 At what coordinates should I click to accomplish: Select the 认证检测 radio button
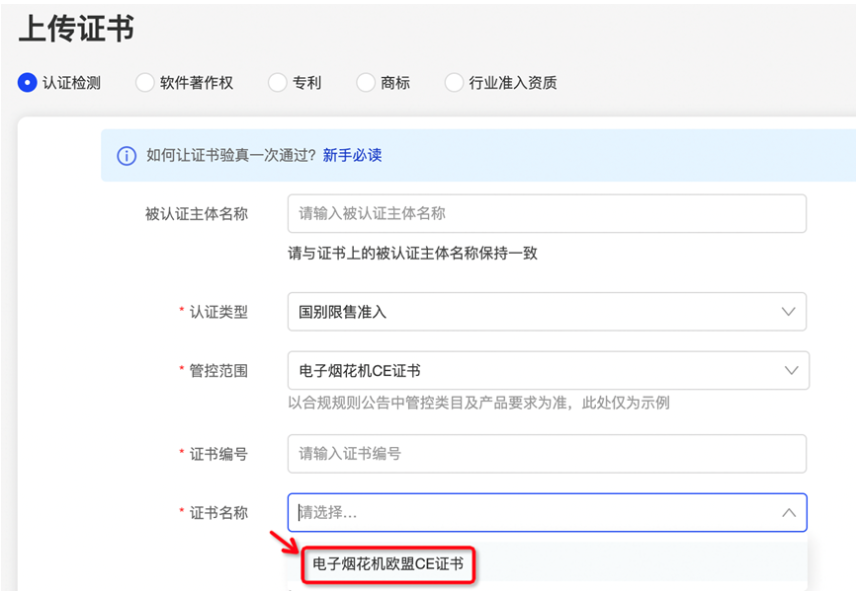27,83
